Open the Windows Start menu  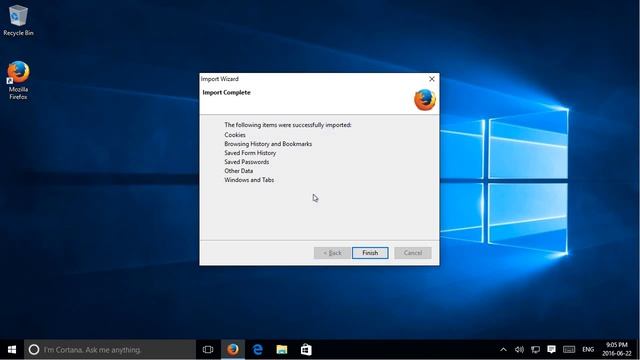click(x=12, y=350)
